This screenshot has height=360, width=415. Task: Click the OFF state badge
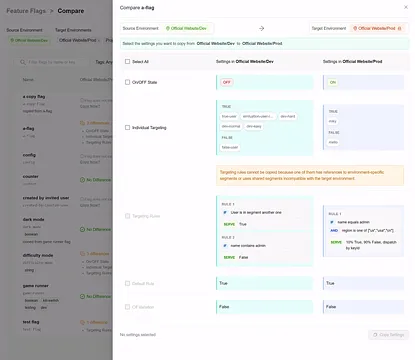tap(227, 82)
